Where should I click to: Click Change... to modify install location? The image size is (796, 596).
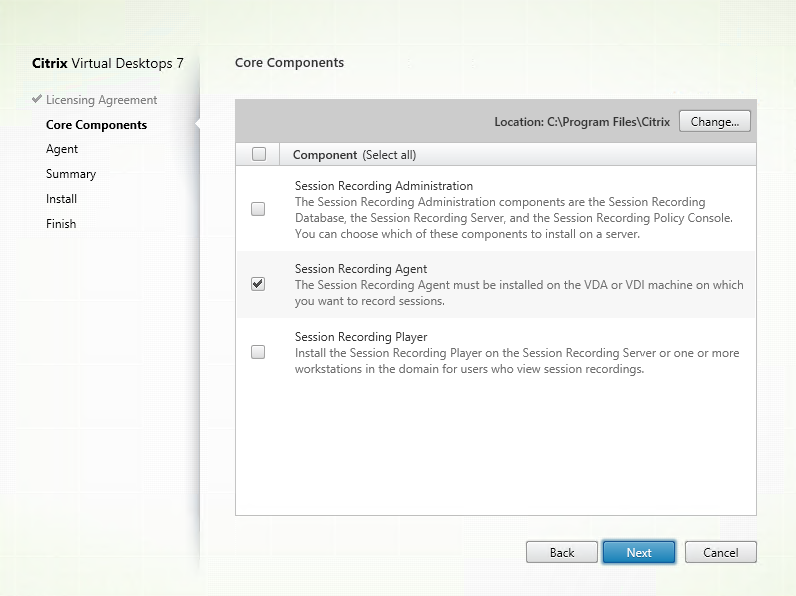point(714,122)
